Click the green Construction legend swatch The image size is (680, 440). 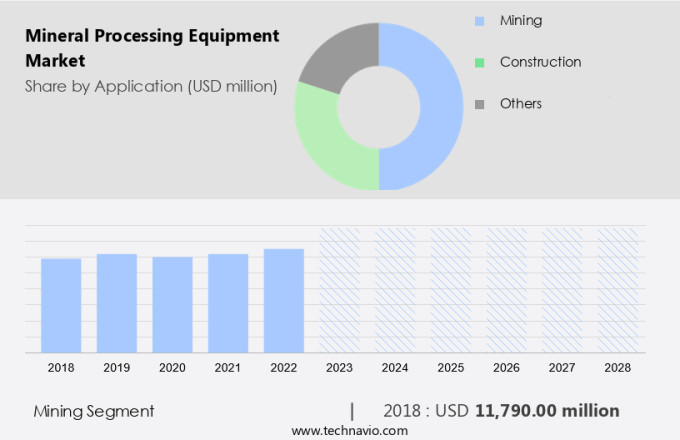pyautogui.click(x=479, y=62)
